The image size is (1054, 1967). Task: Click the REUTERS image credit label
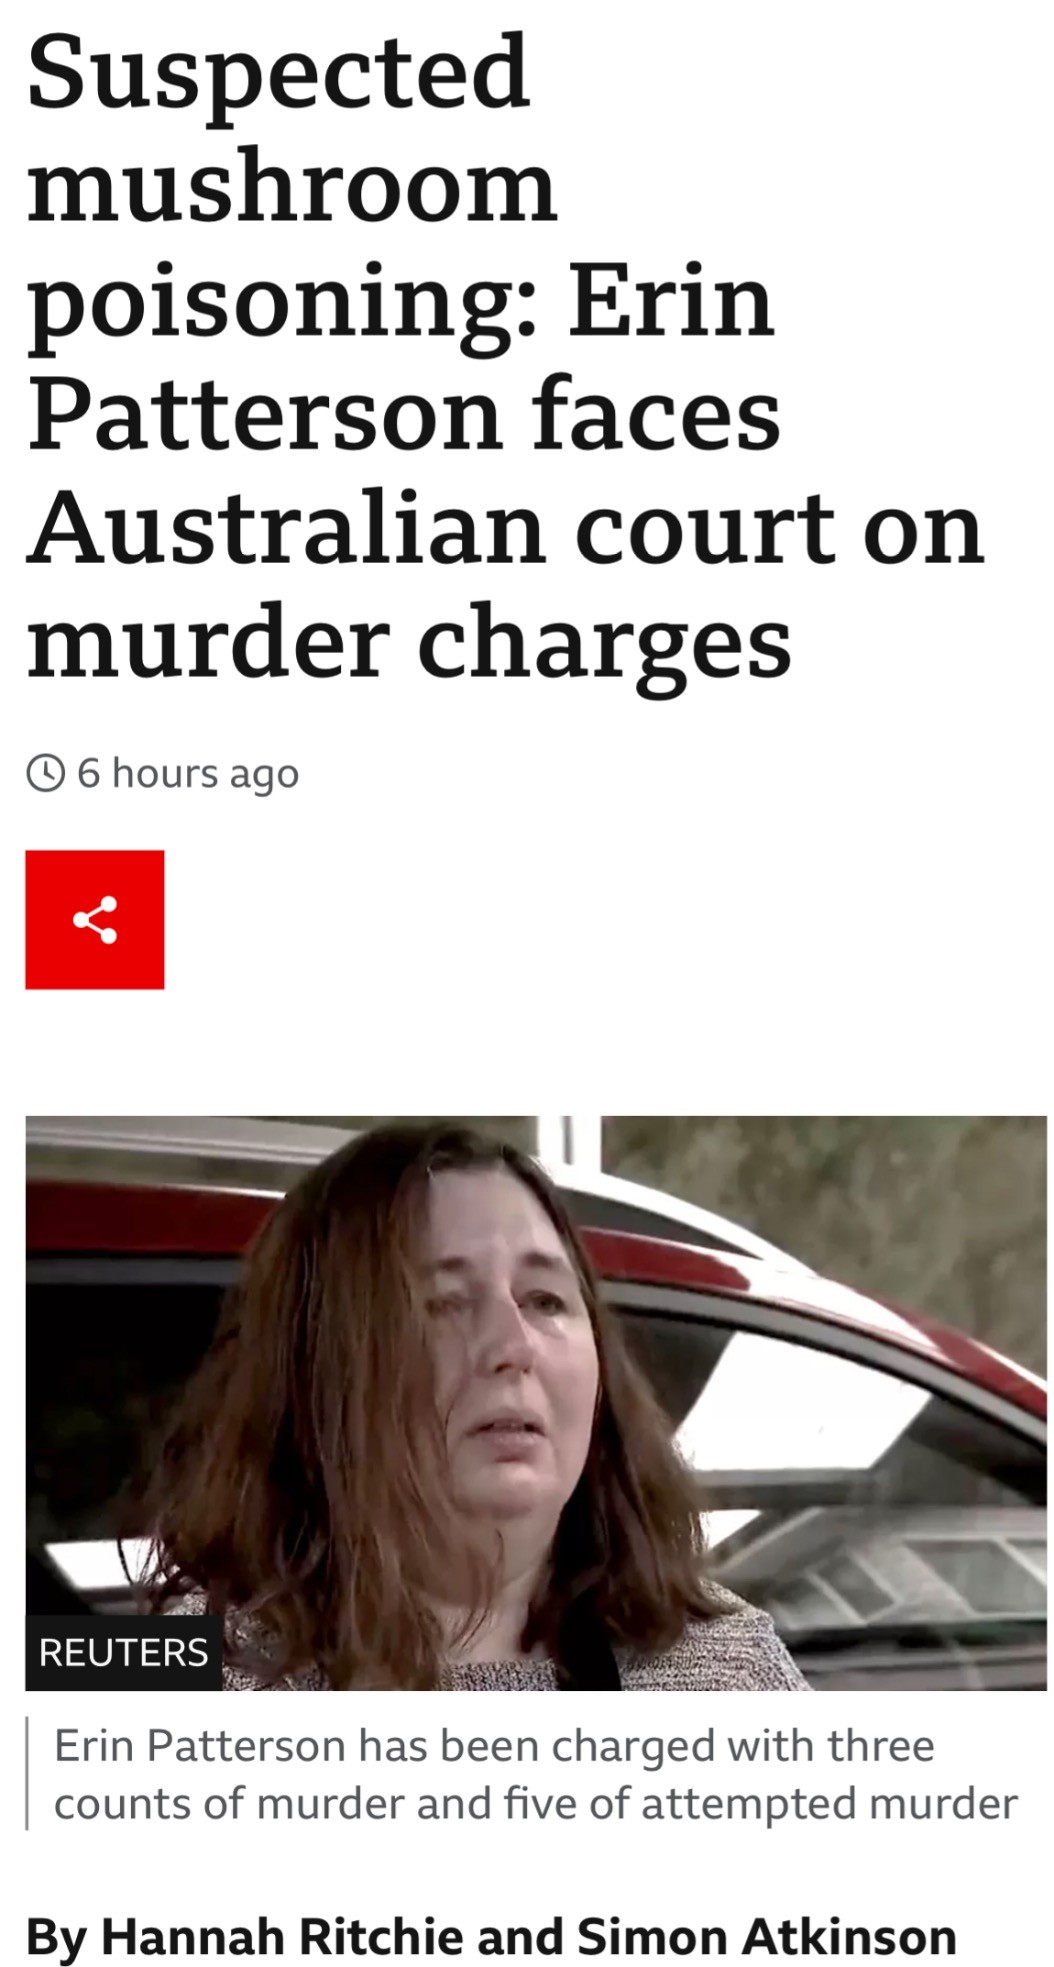[123, 1652]
